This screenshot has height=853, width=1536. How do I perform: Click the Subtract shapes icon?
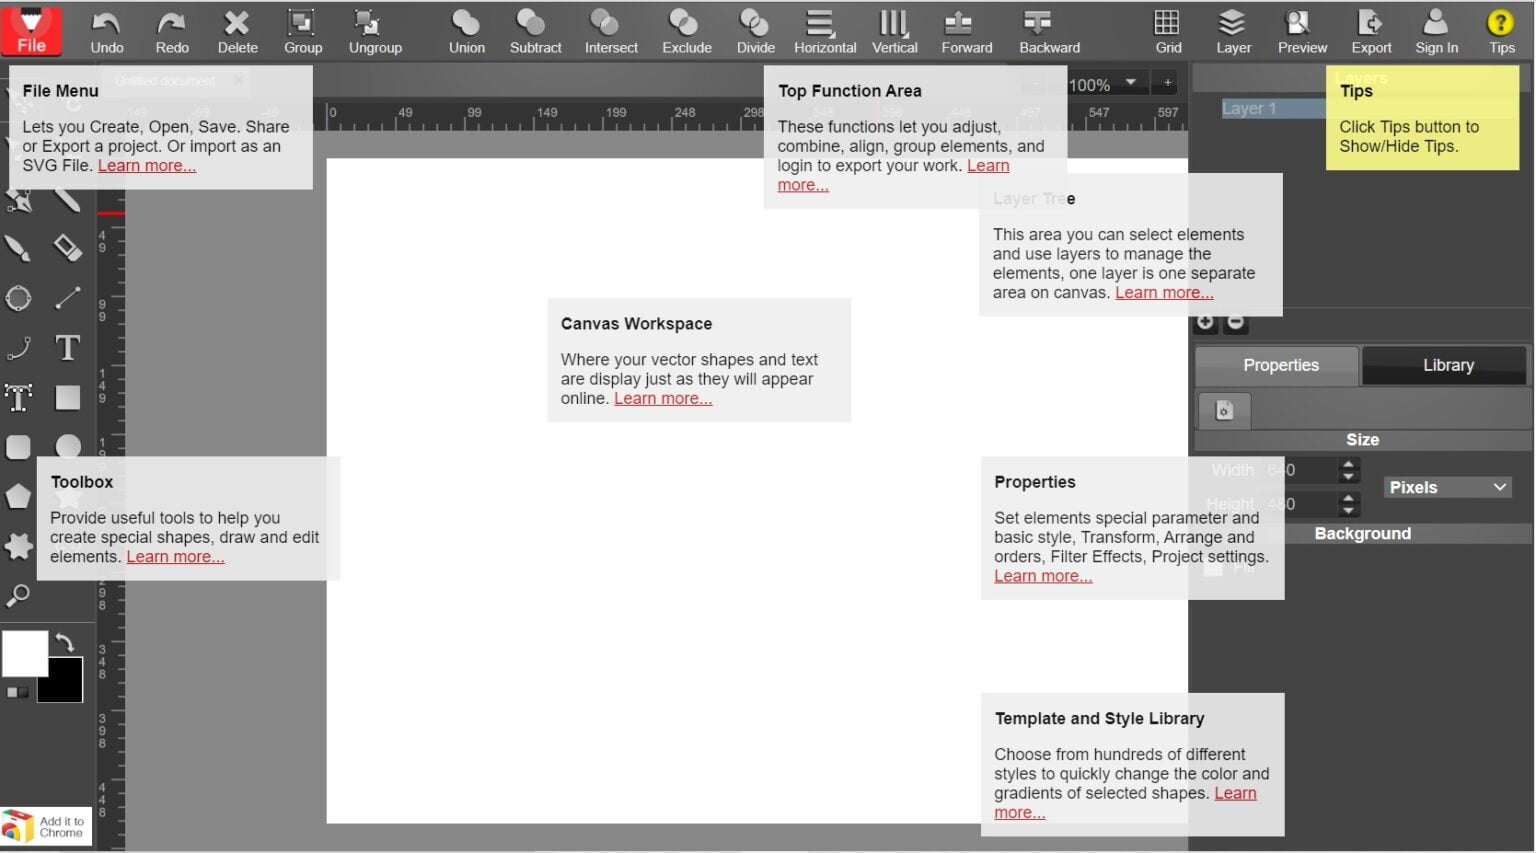coord(535,31)
